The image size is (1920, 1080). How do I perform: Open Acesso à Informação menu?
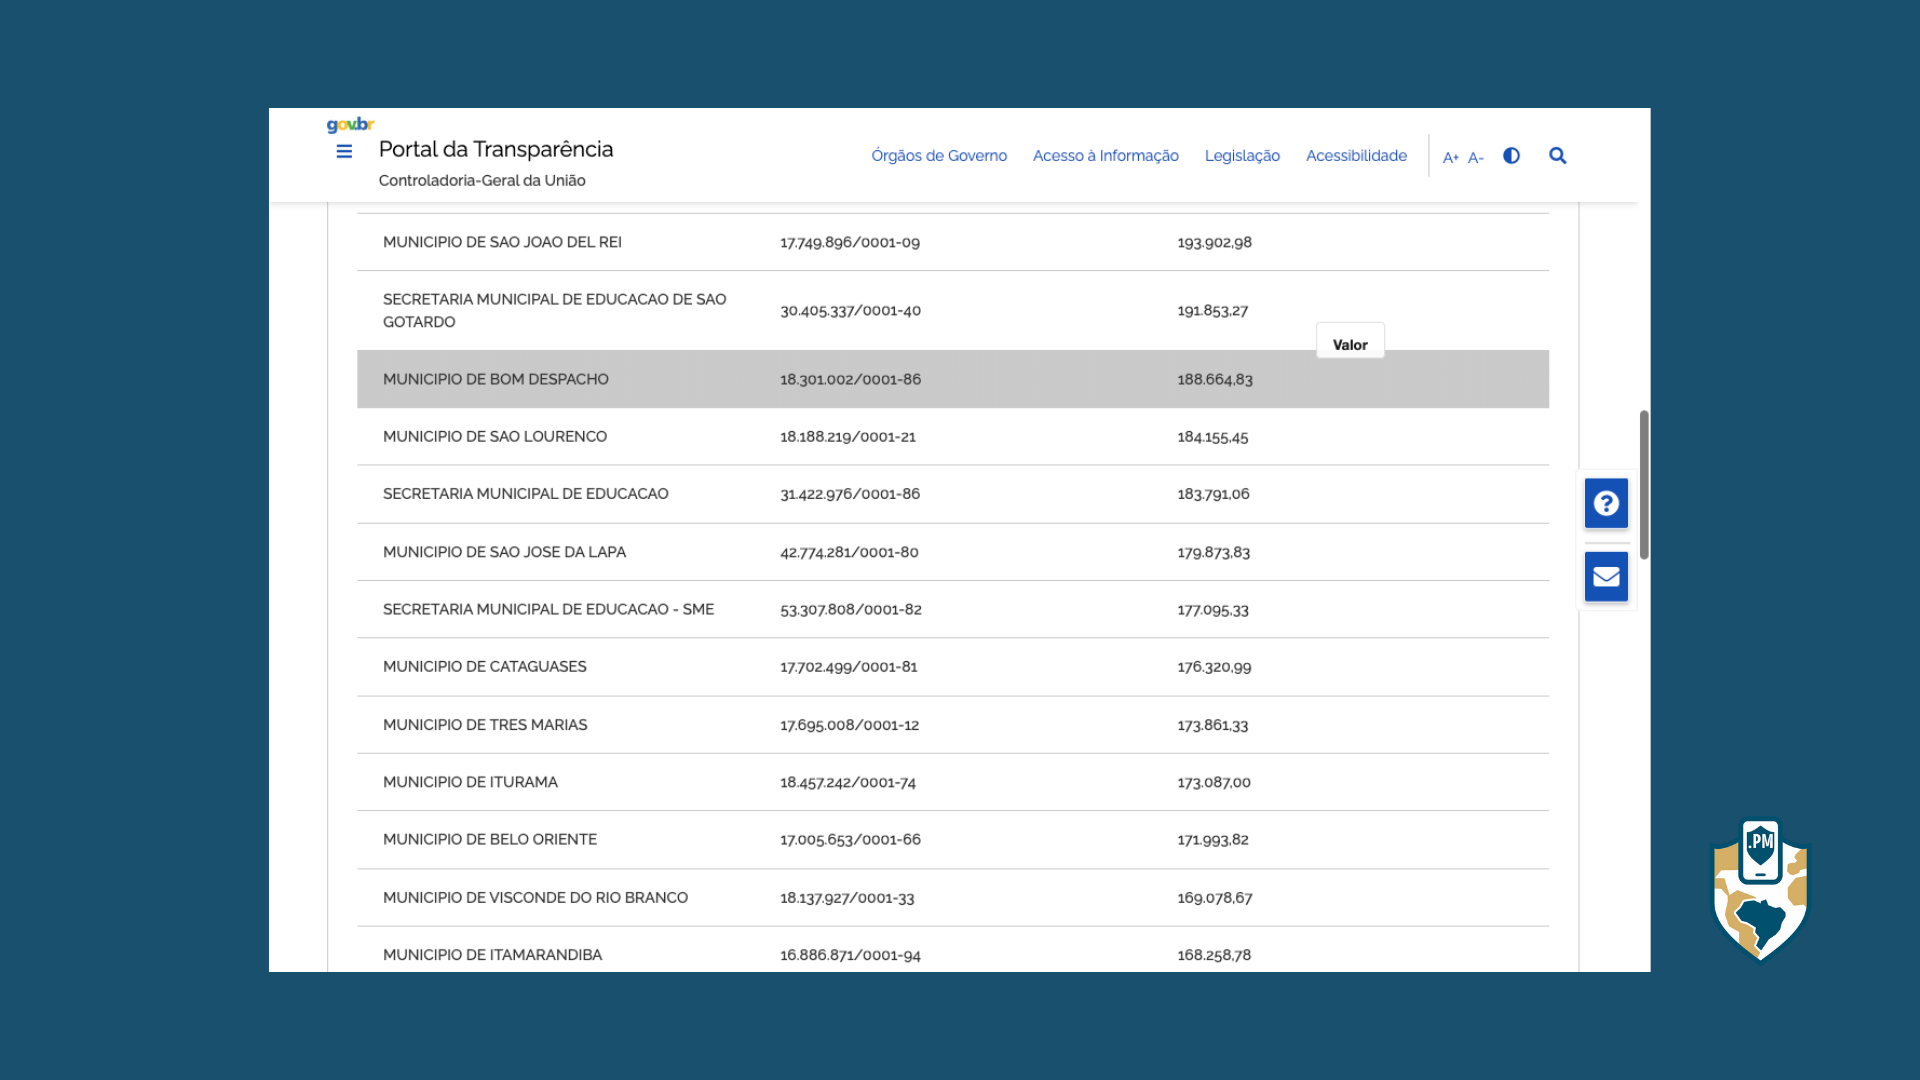click(1105, 156)
